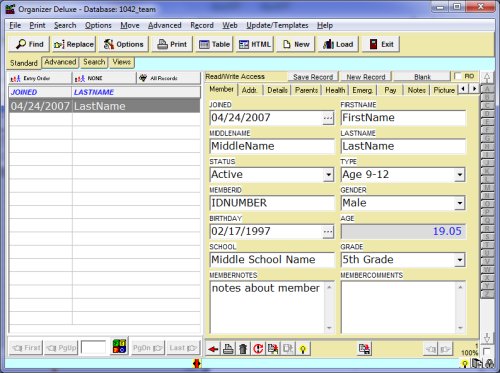Open the Search menu

[x=65, y=25]
